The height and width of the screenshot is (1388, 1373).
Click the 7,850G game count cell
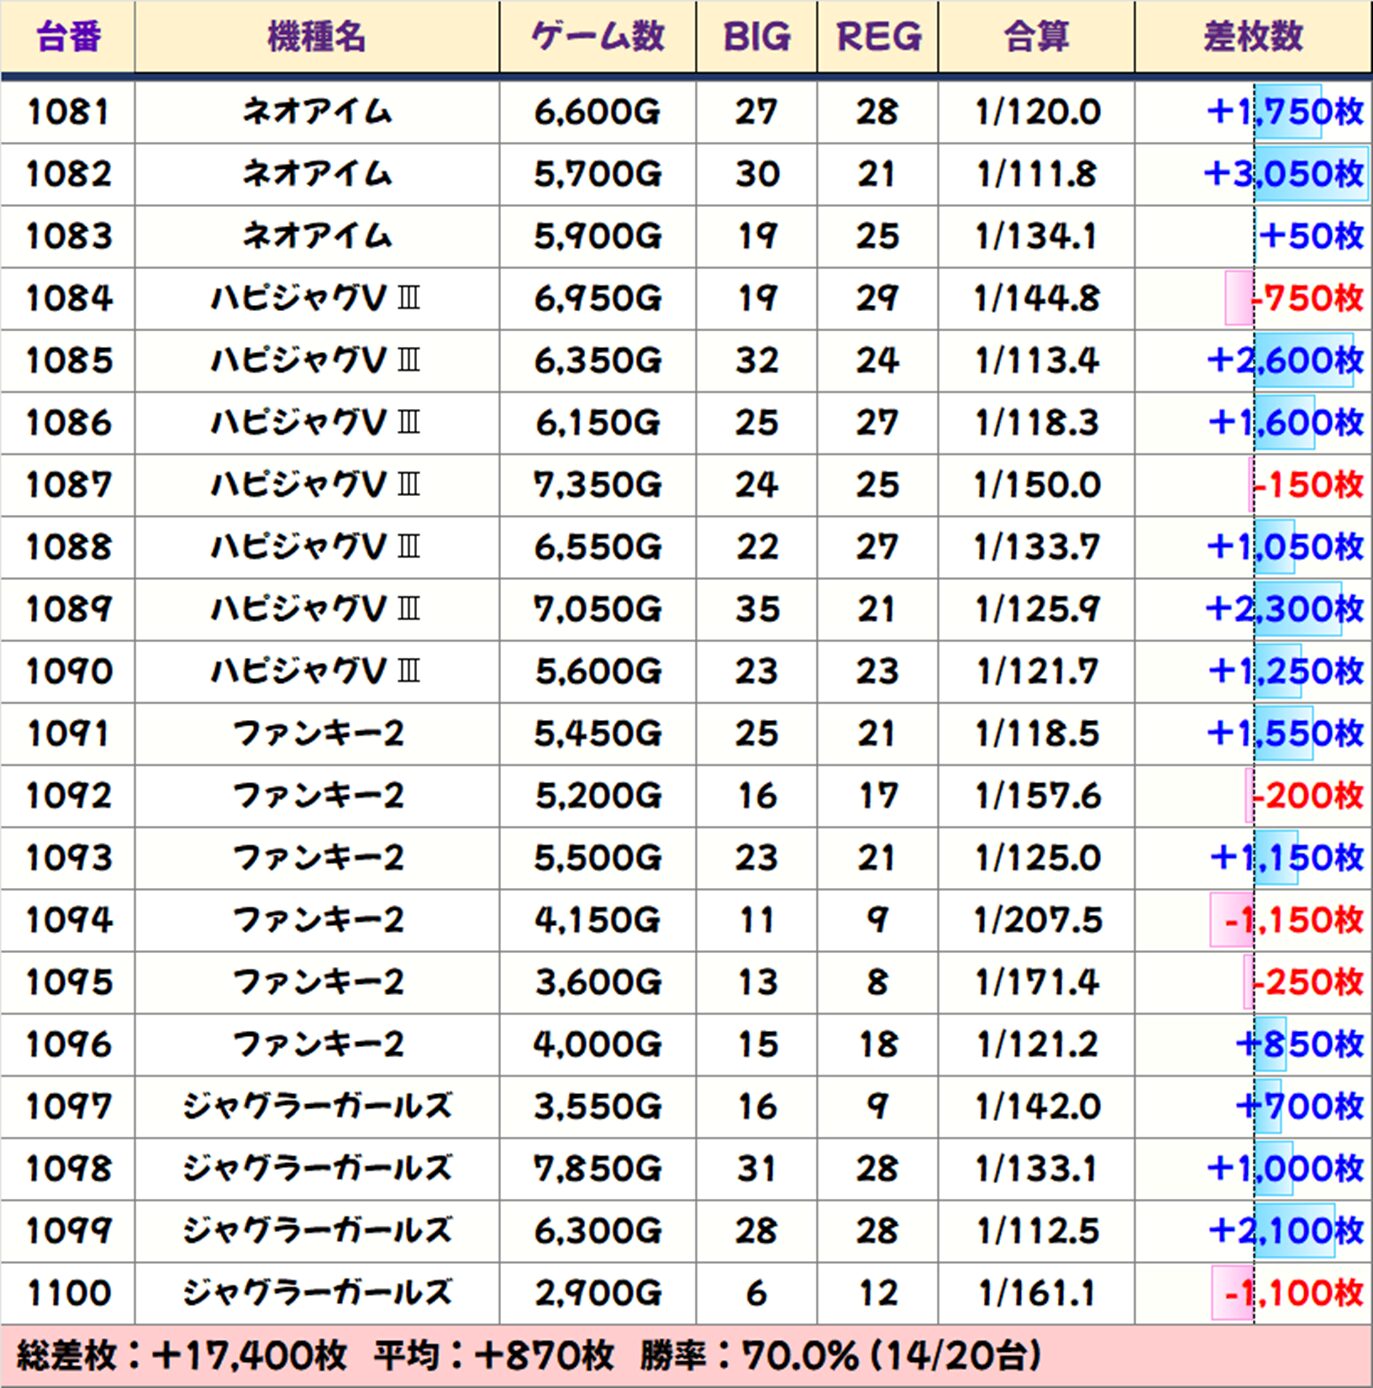[x=598, y=1168]
